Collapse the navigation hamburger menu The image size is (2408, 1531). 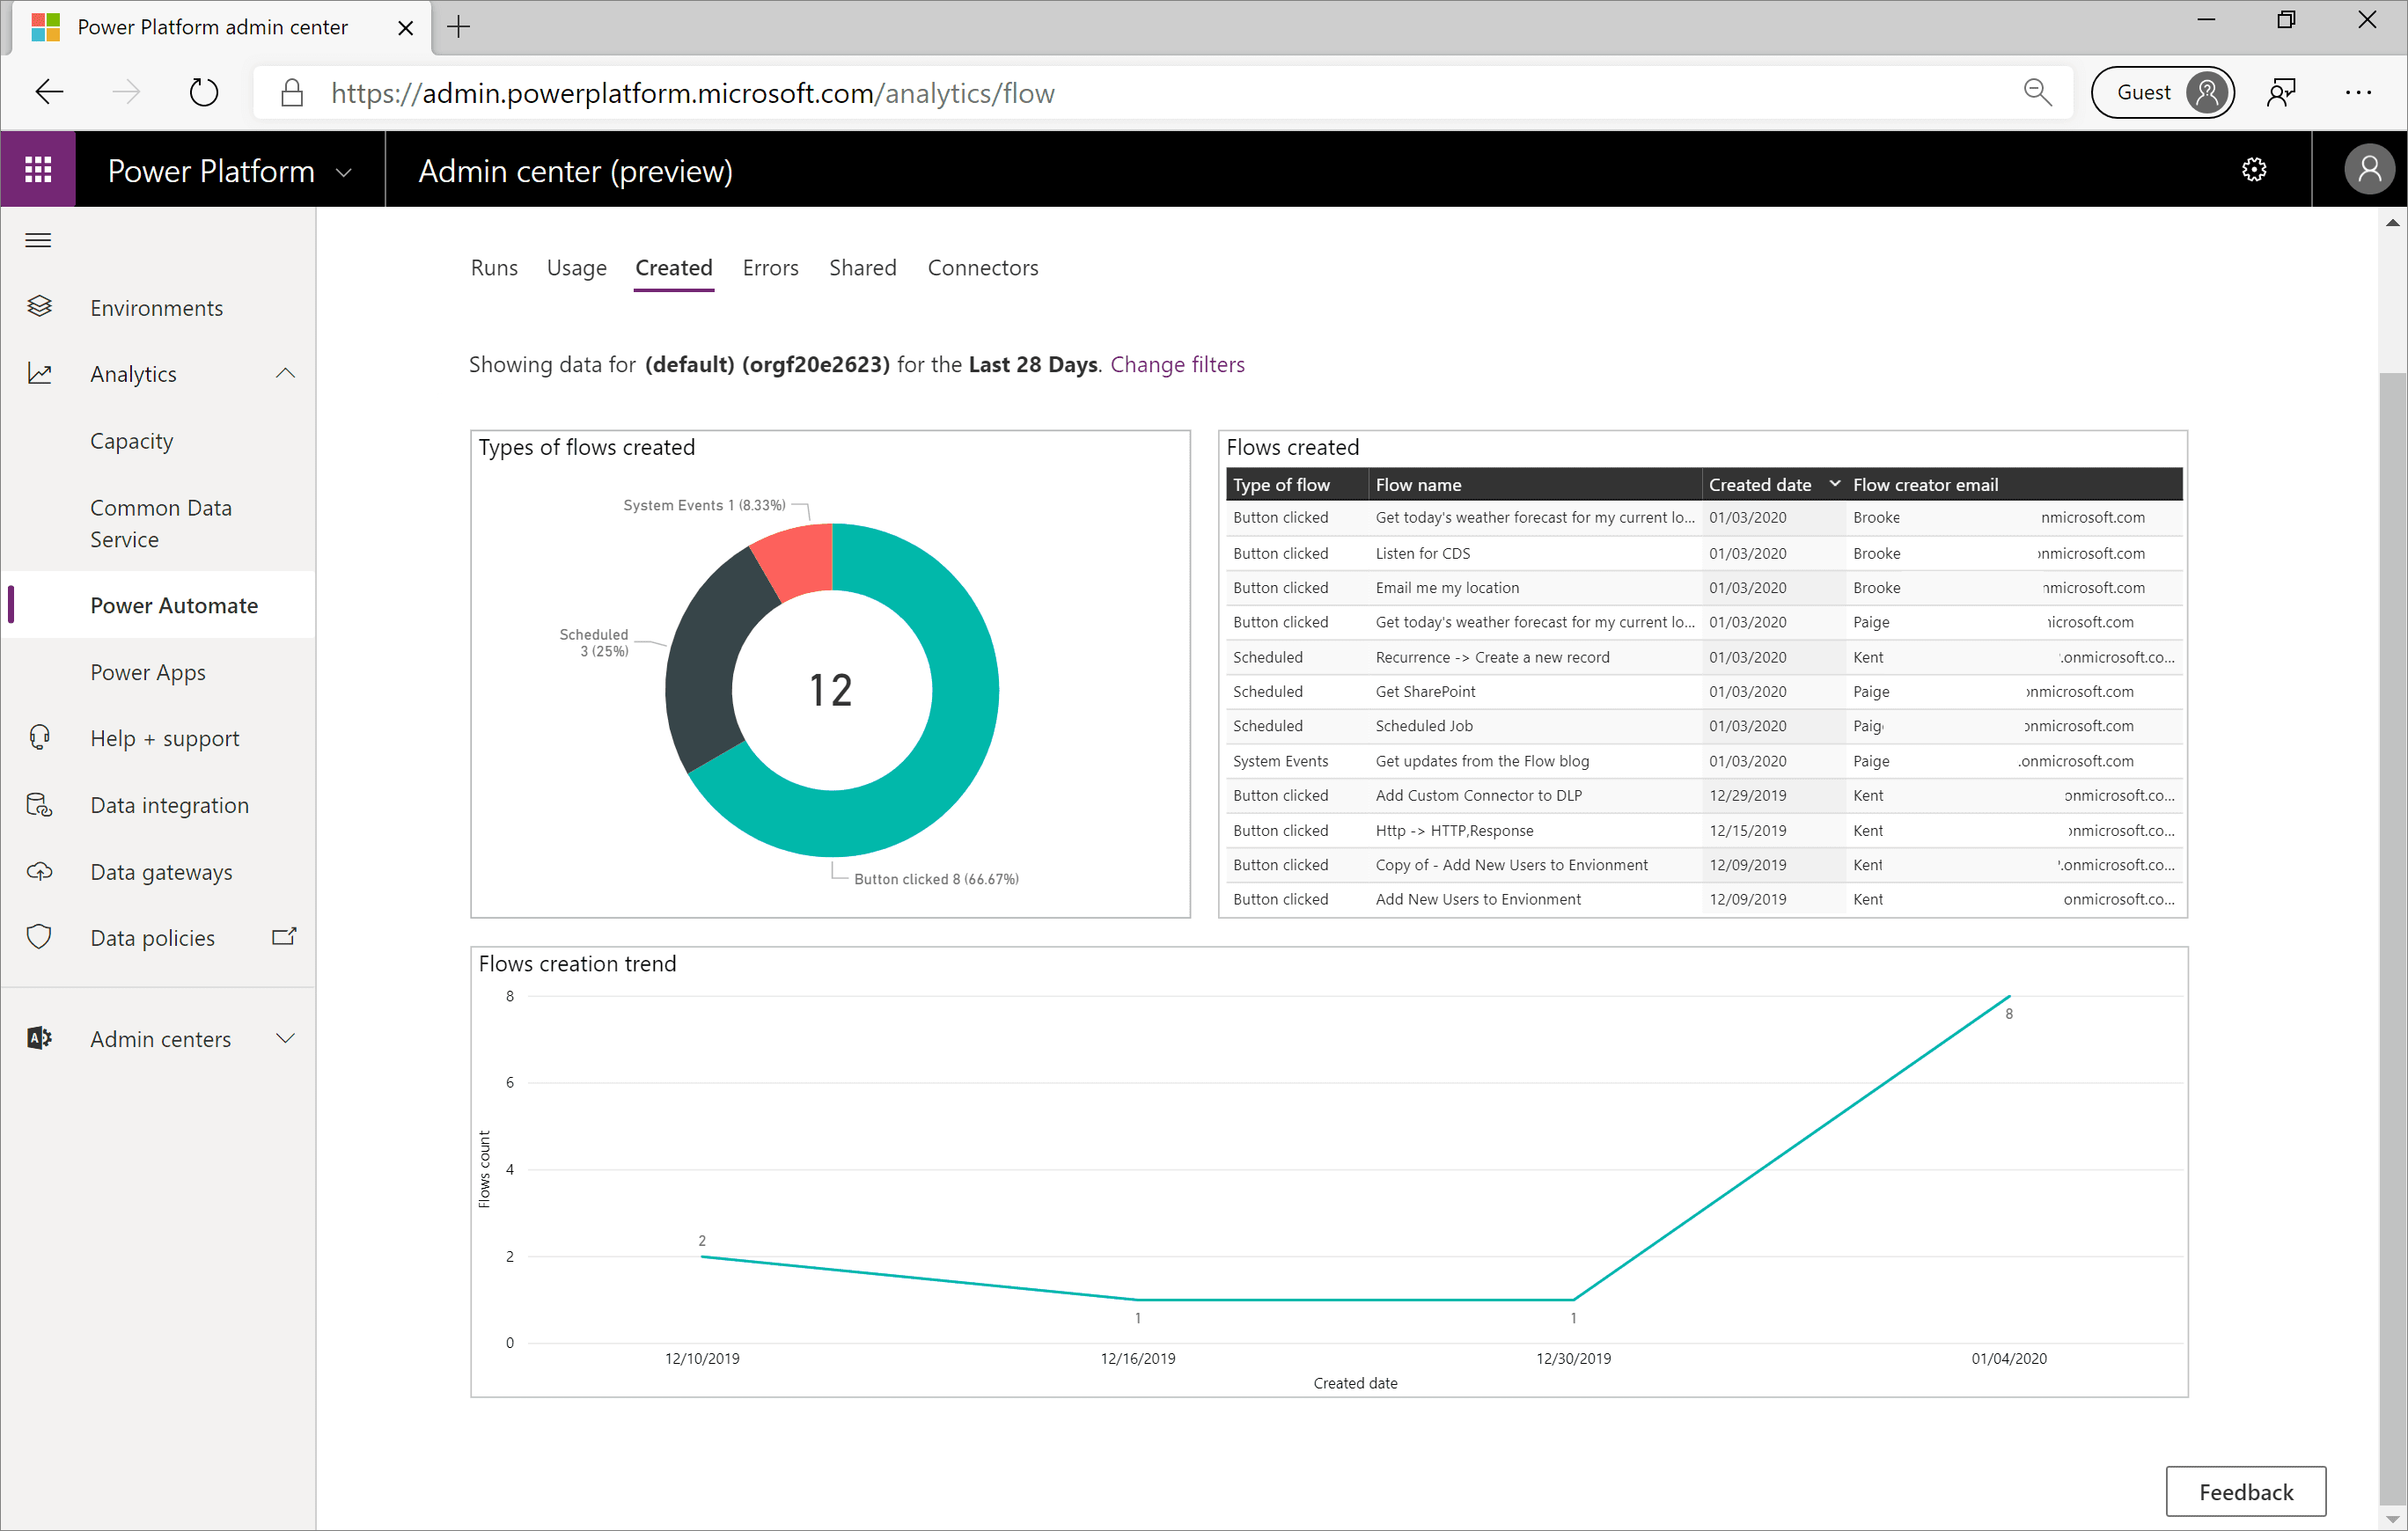pos(38,240)
